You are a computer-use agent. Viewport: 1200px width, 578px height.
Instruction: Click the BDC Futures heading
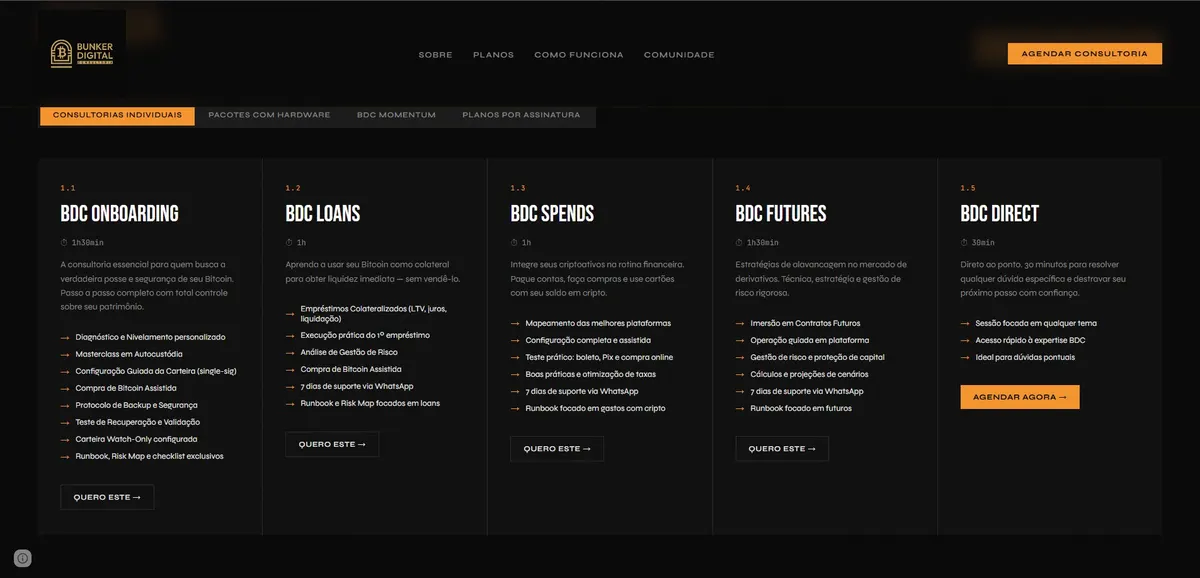pyautogui.click(x=781, y=213)
